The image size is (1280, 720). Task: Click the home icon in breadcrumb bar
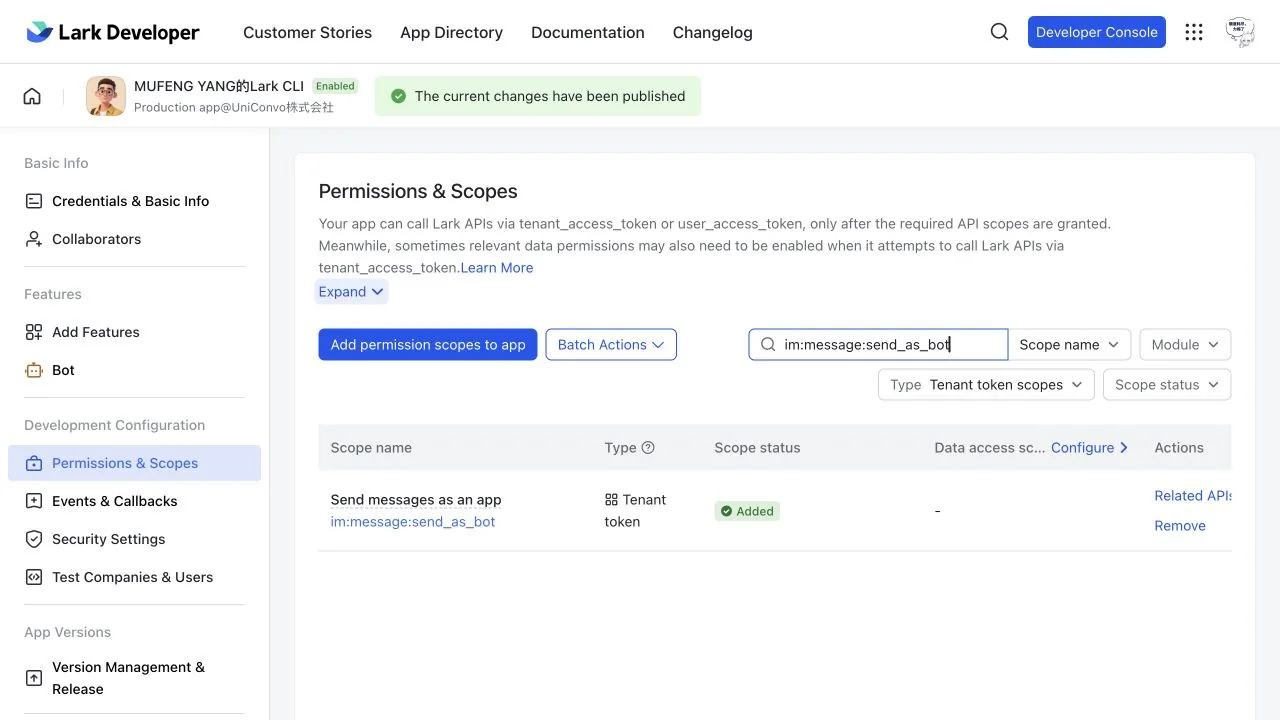32,96
